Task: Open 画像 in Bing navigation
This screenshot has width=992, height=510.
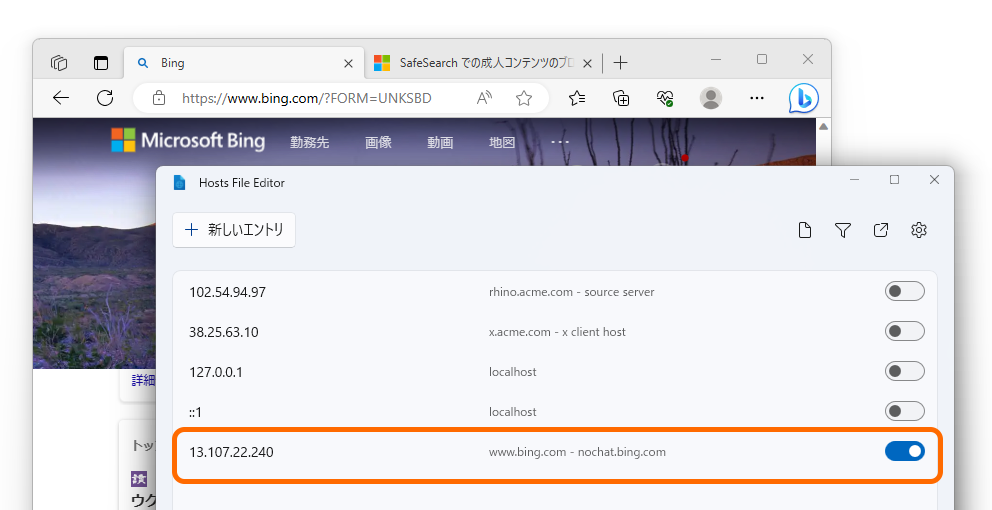Action: point(378,143)
